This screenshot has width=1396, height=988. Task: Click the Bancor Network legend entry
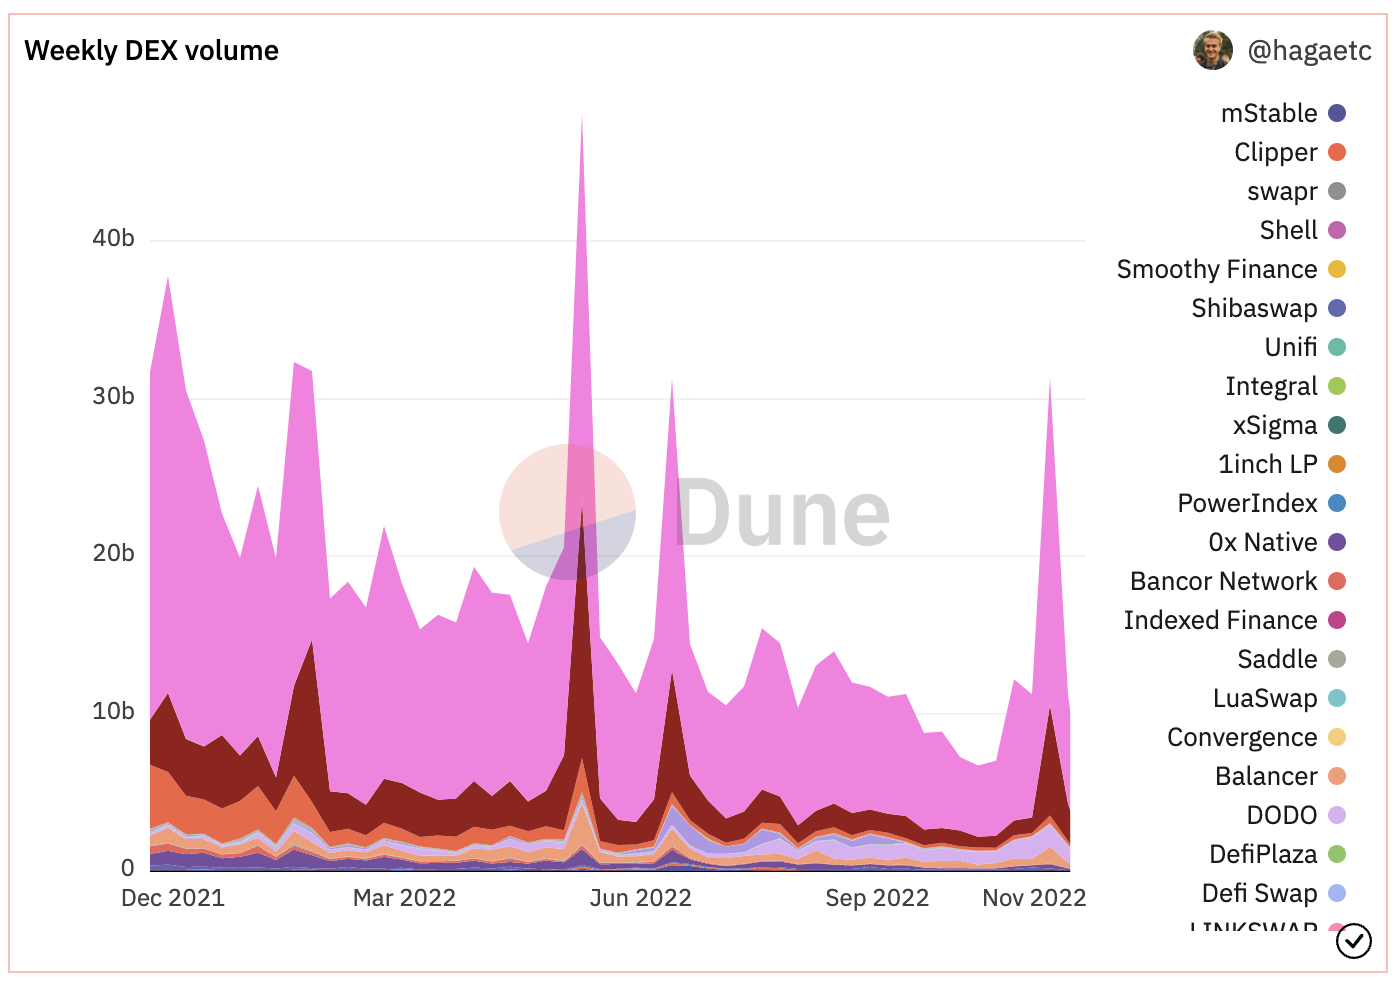(1223, 582)
